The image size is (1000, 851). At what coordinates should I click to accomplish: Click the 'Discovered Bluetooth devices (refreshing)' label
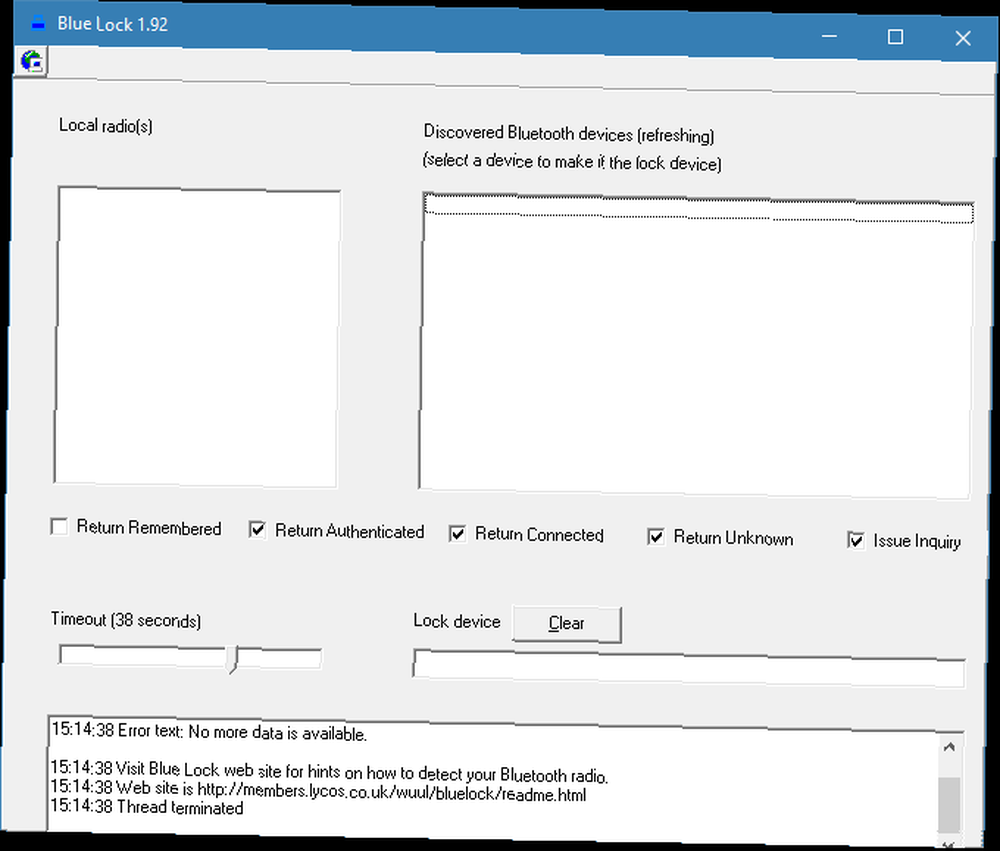coord(569,133)
